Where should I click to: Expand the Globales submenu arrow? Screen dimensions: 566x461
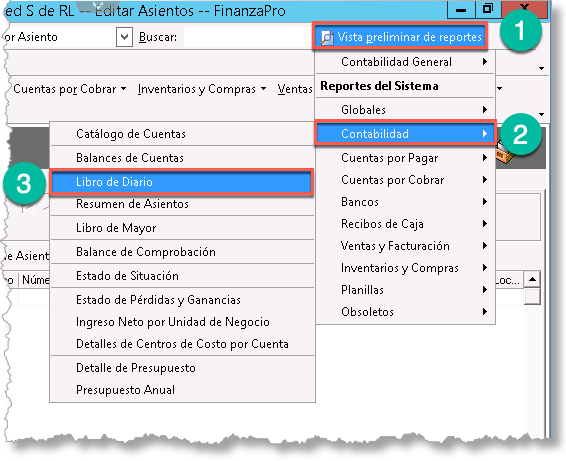pos(485,109)
